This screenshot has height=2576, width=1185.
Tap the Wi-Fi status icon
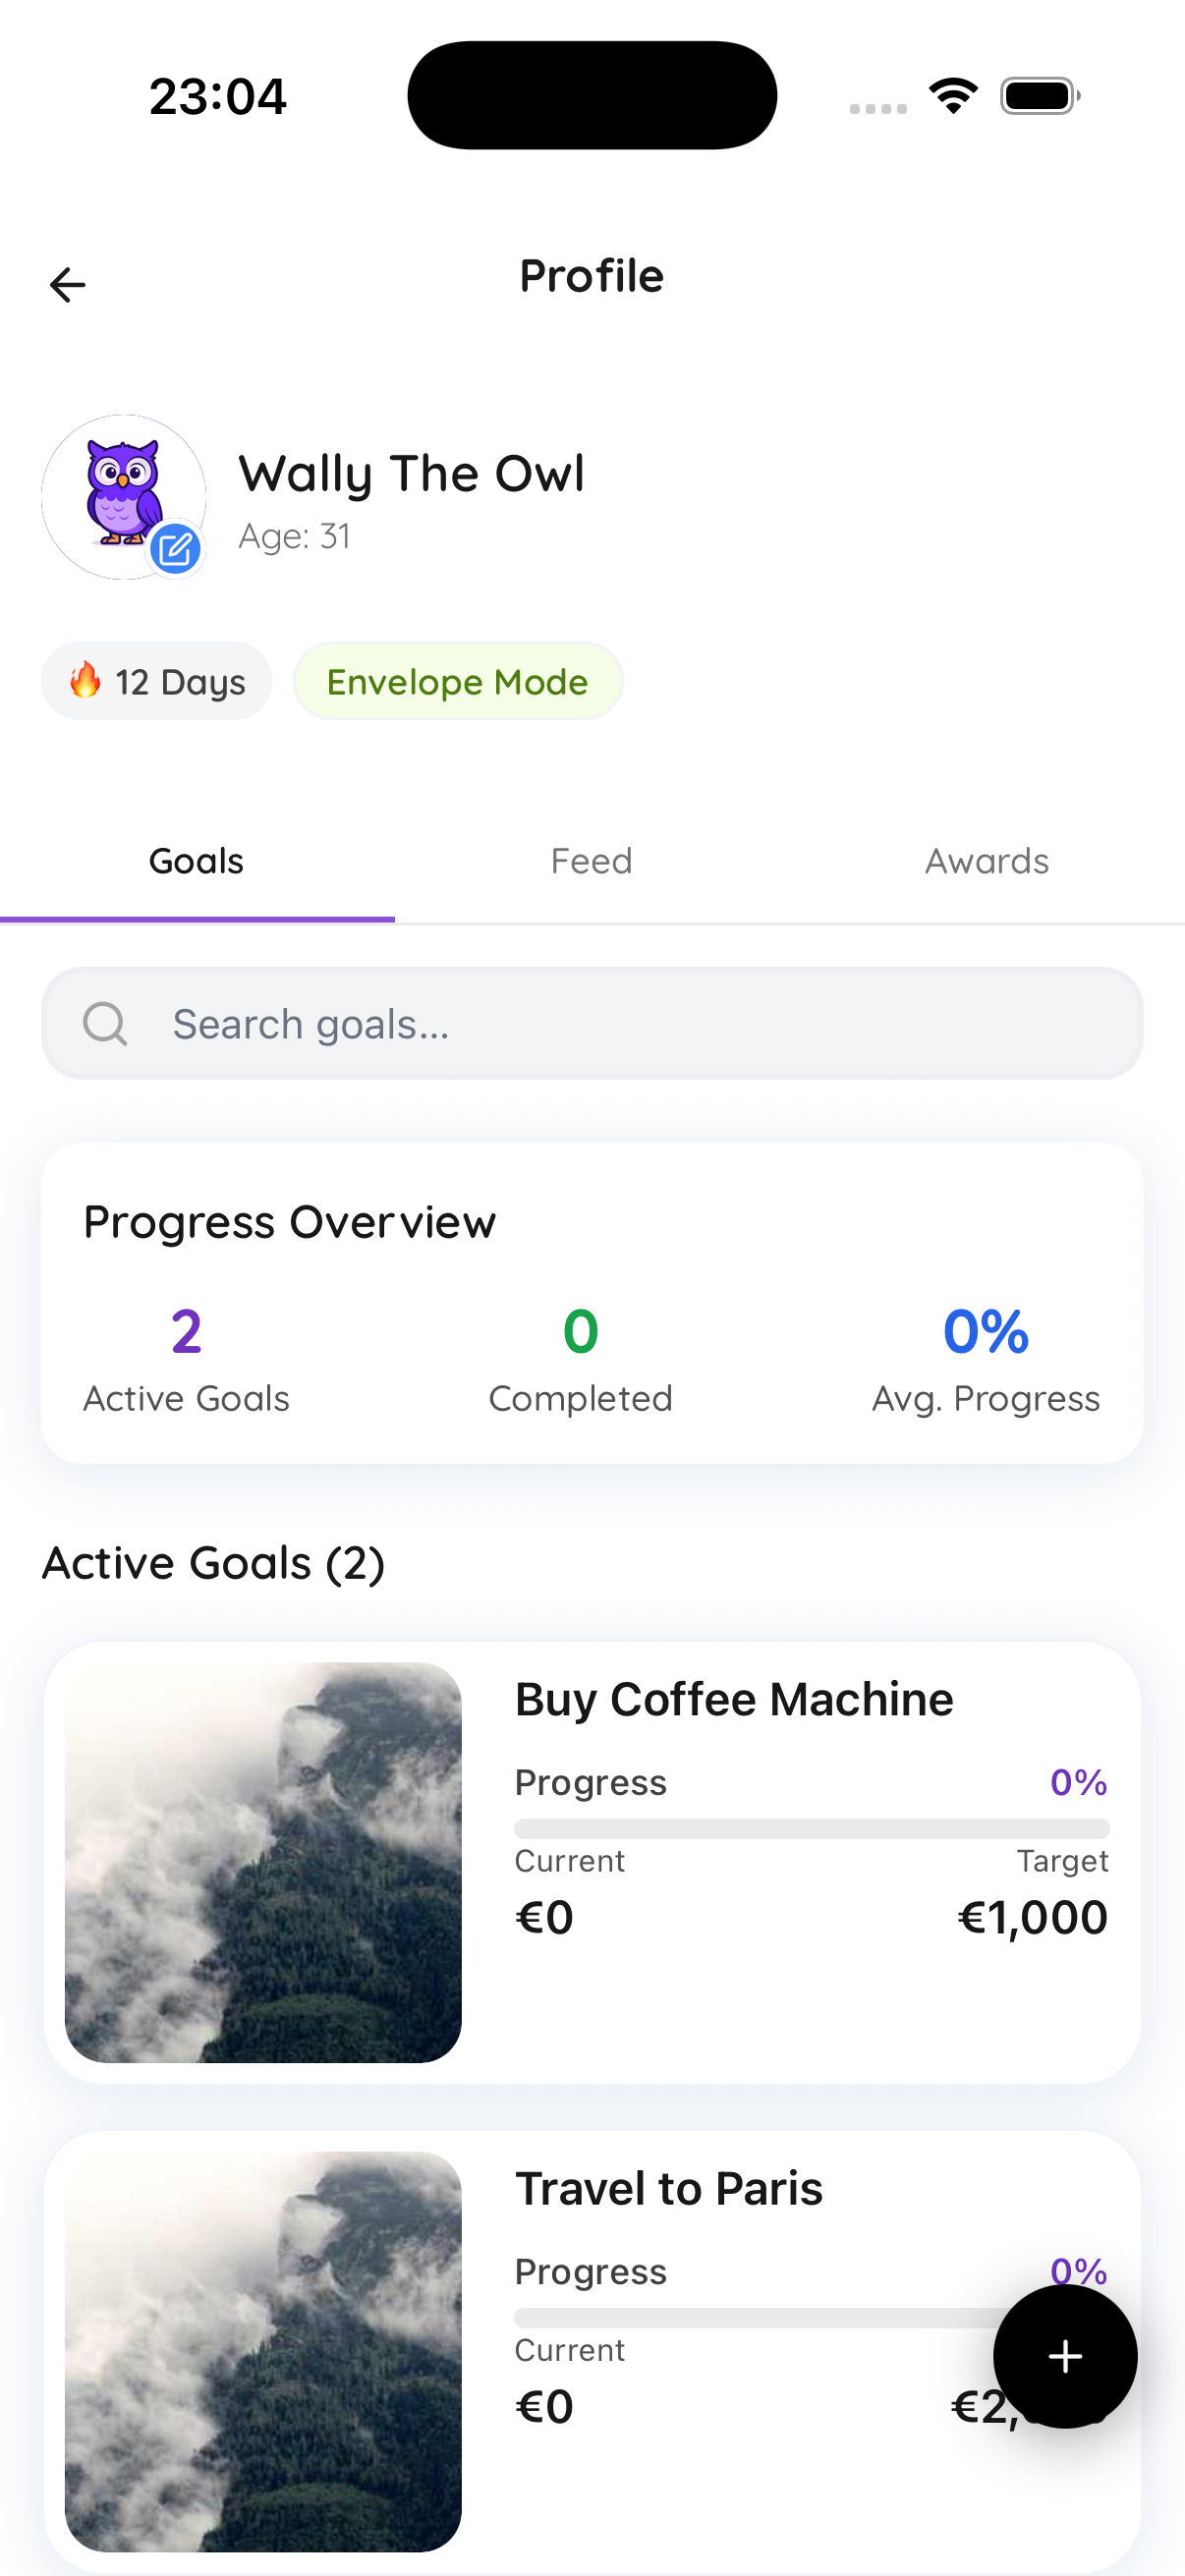pyautogui.click(x=953, y=96)
